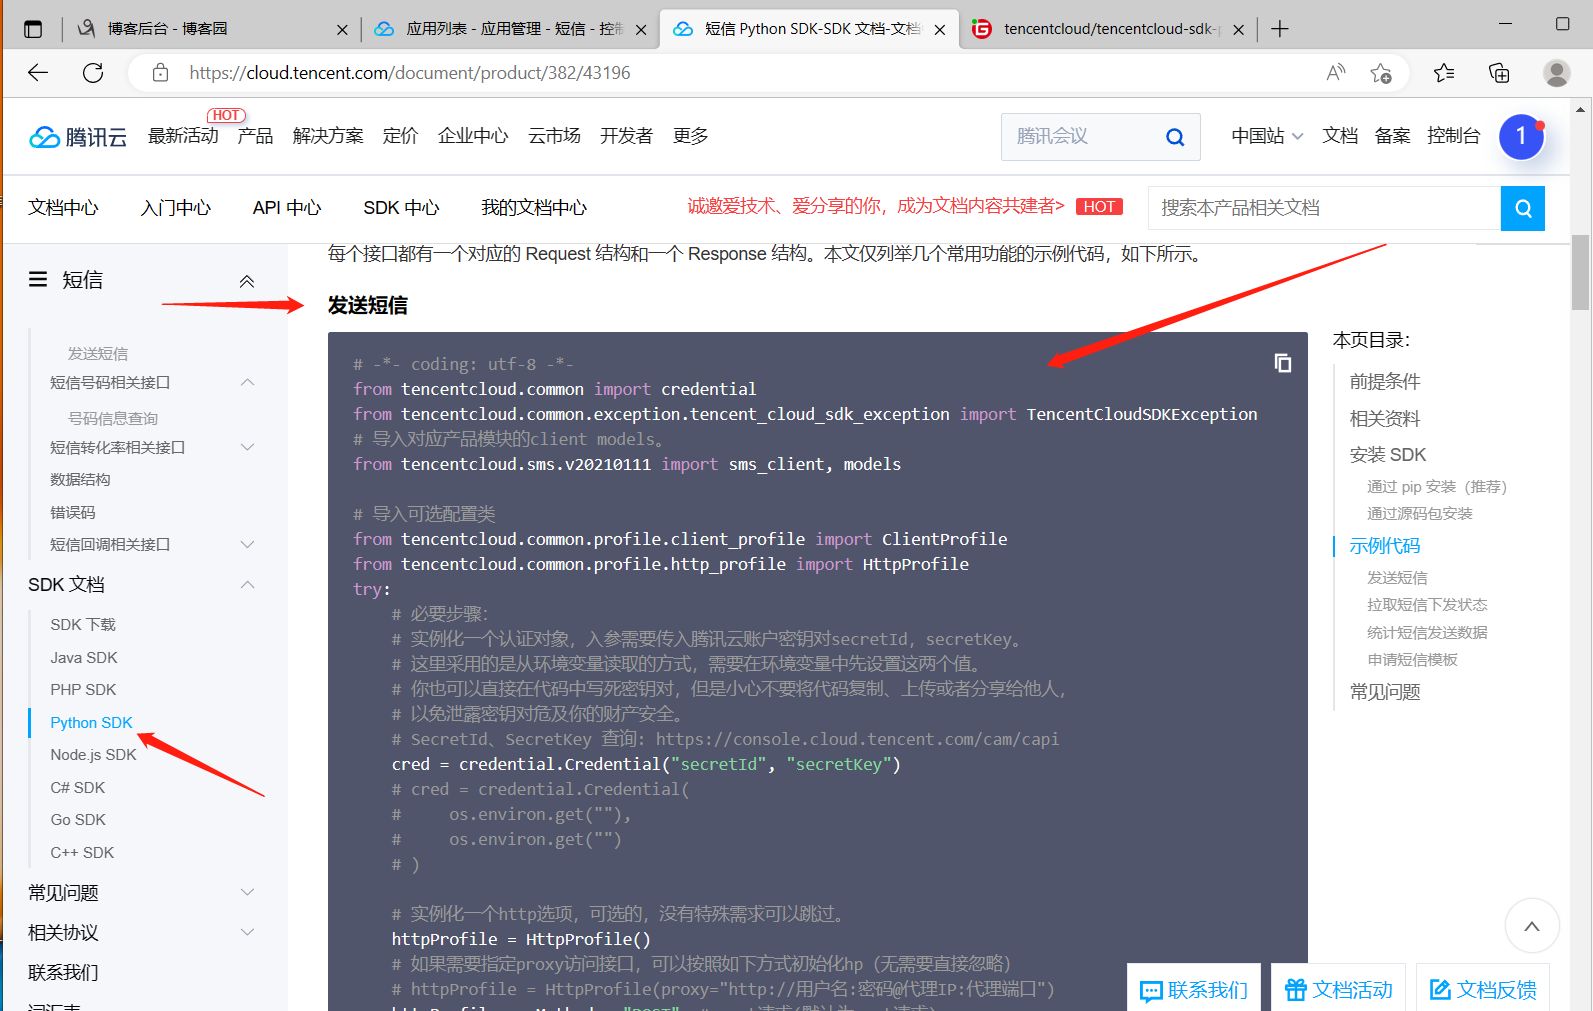Open the API 中心 nav item

(x=287, y=208)
